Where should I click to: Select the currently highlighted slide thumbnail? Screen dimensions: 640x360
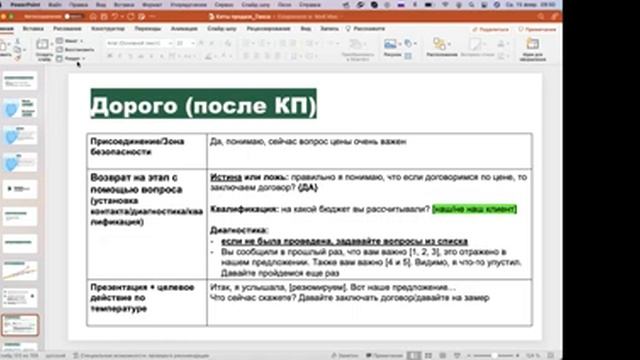tap(20, 325)
